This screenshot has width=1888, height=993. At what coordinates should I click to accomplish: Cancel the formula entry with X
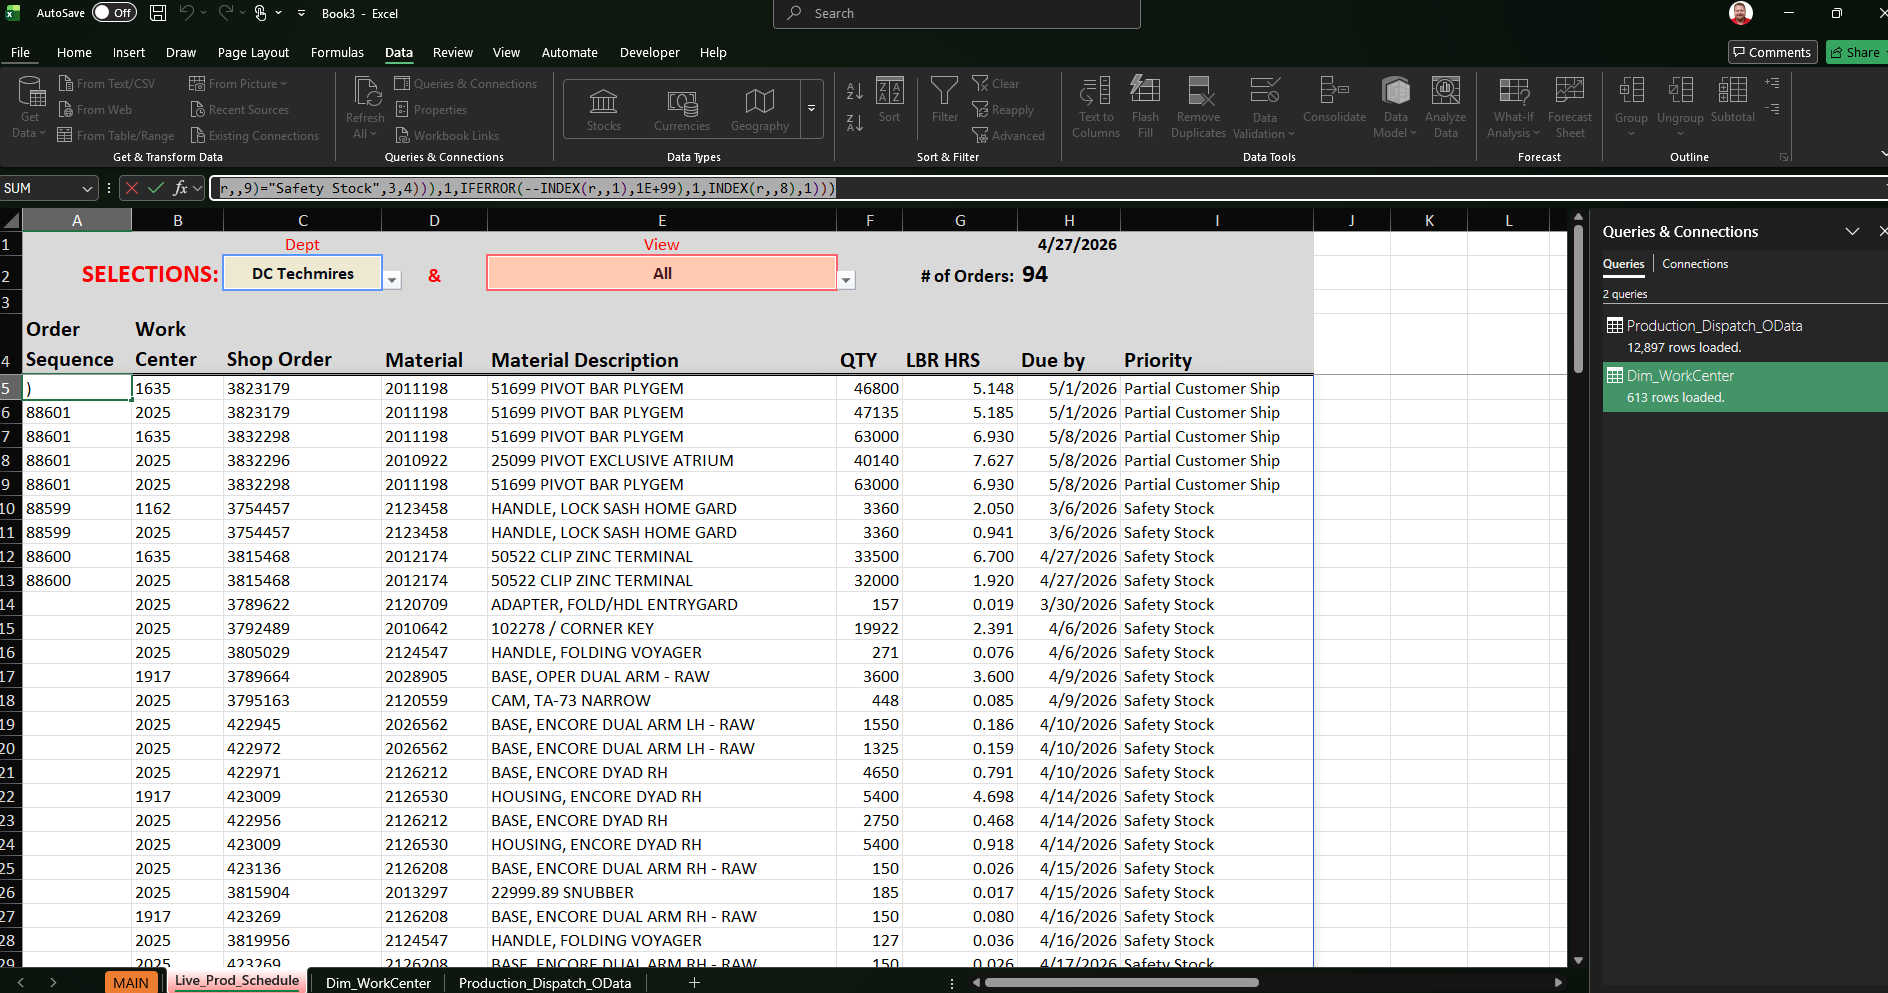tap(132, 188)
